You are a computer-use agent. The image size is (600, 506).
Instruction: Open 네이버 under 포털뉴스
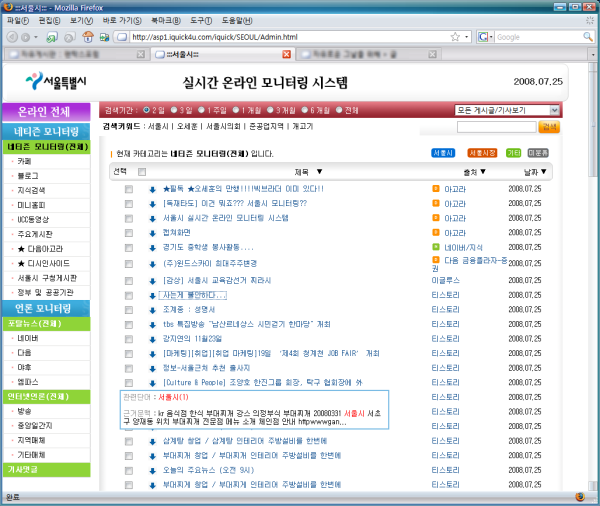[28, 338]
